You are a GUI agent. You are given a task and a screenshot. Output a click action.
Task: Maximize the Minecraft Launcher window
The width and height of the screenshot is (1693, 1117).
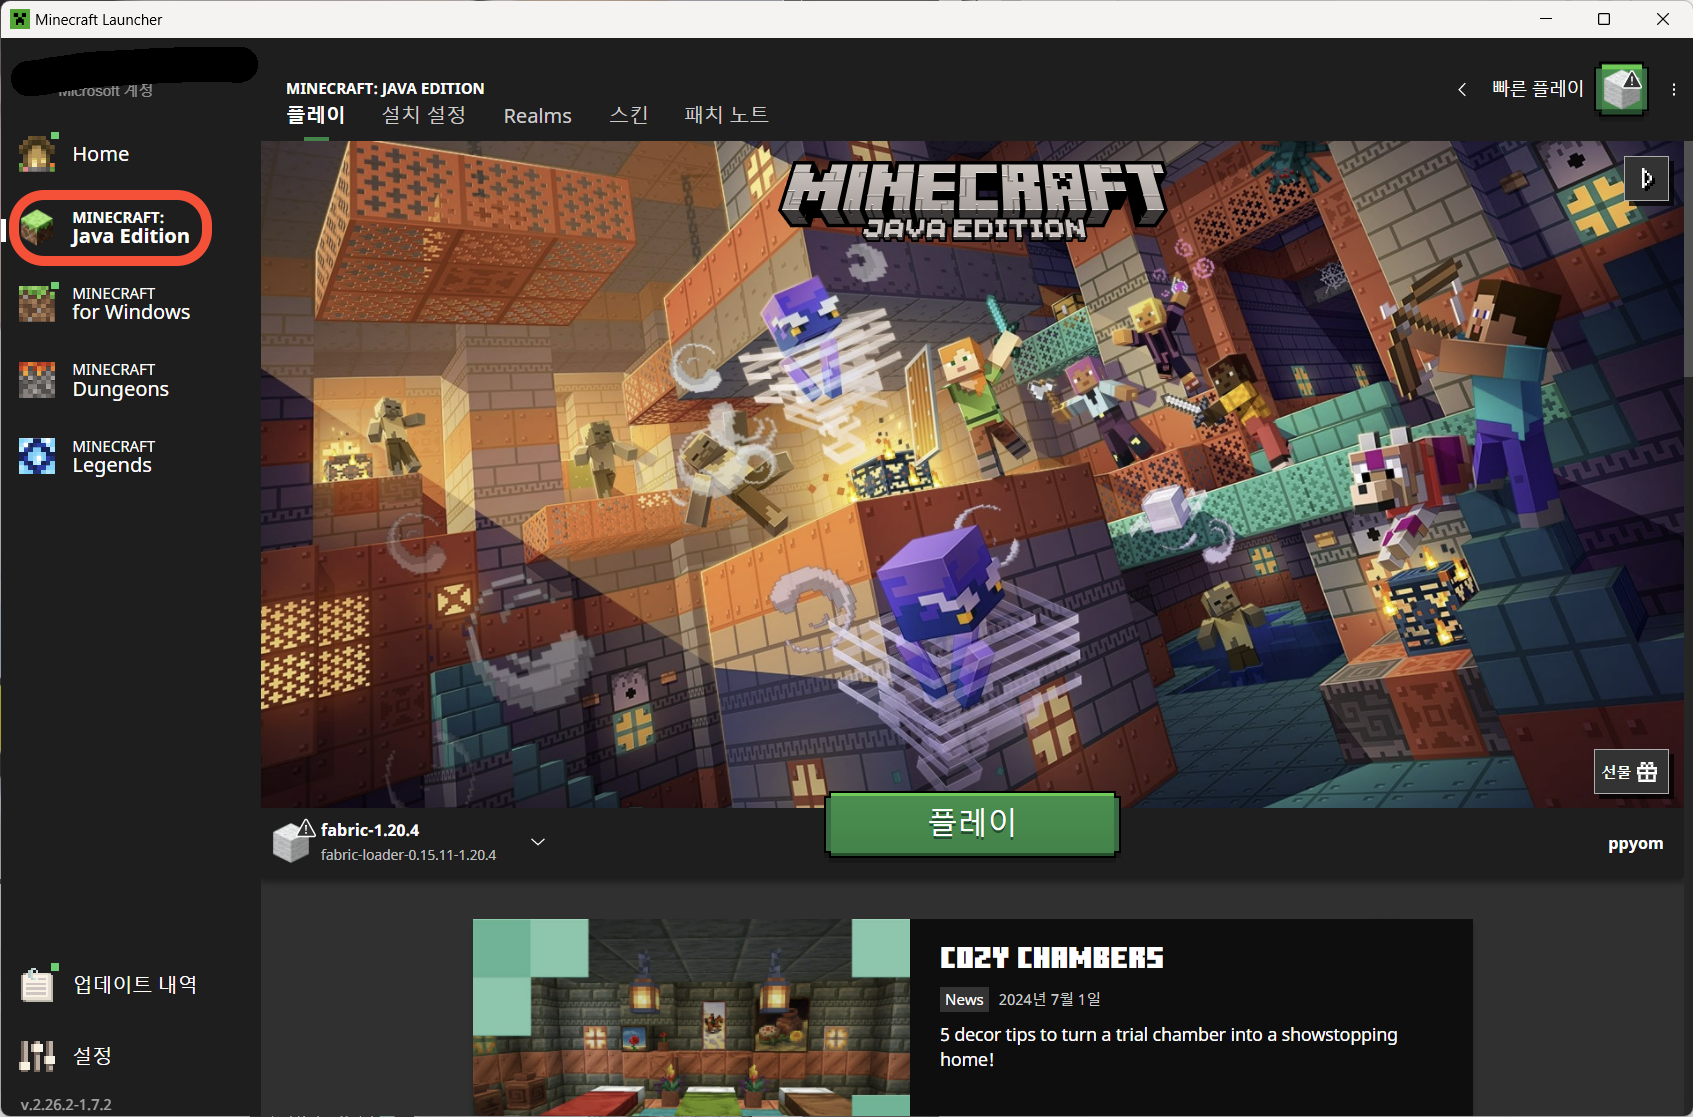point(1604,19)
